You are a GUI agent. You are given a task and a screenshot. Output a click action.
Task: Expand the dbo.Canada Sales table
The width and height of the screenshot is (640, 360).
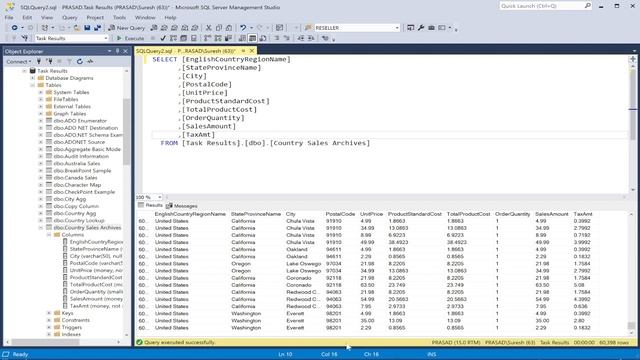click(x=41, y=178)
